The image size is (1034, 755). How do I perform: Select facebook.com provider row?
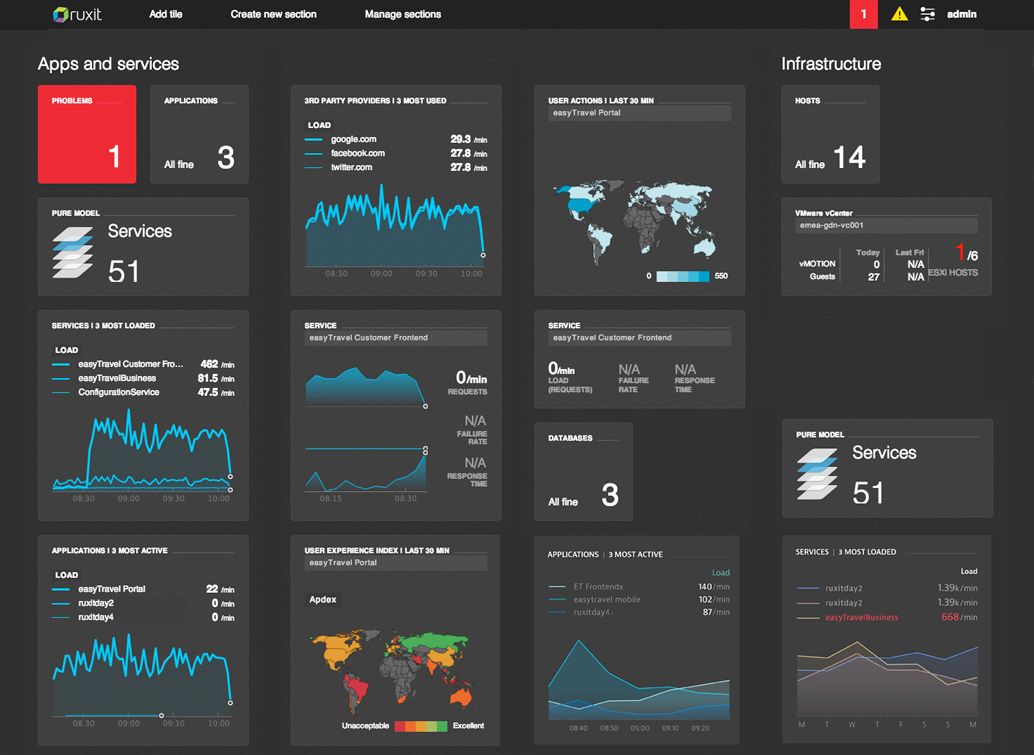(396, 153)
